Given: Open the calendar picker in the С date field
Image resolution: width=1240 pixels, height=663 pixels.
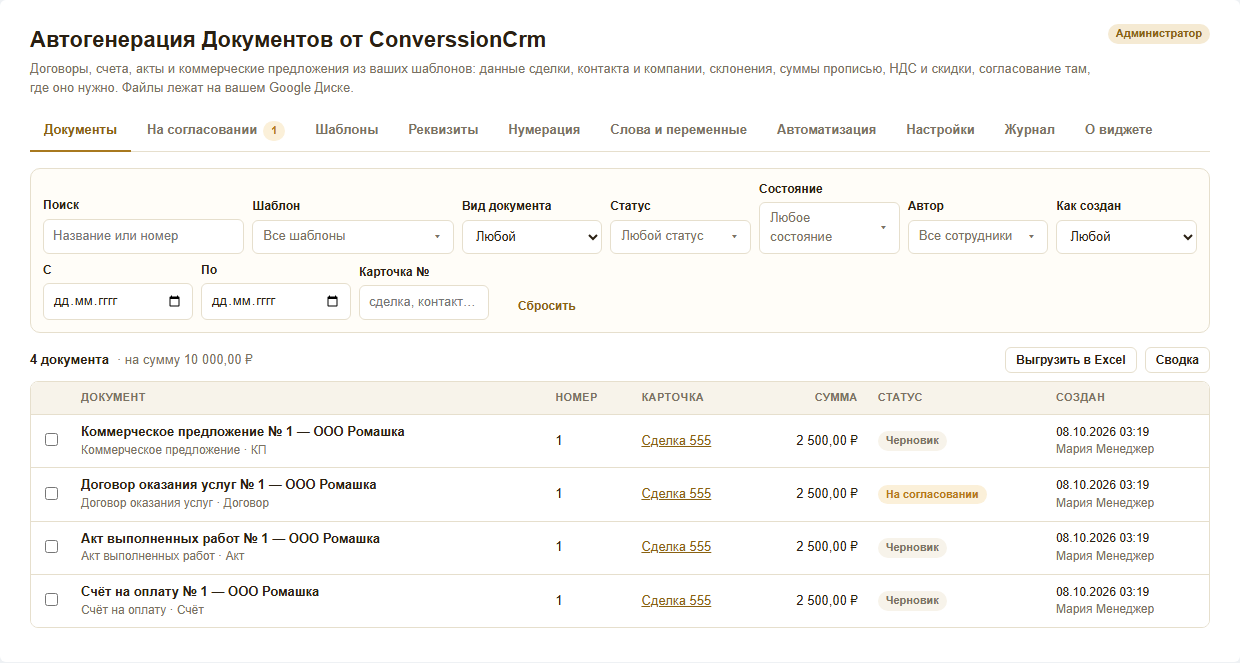Looking at the screenshot, I should (175, 301).
